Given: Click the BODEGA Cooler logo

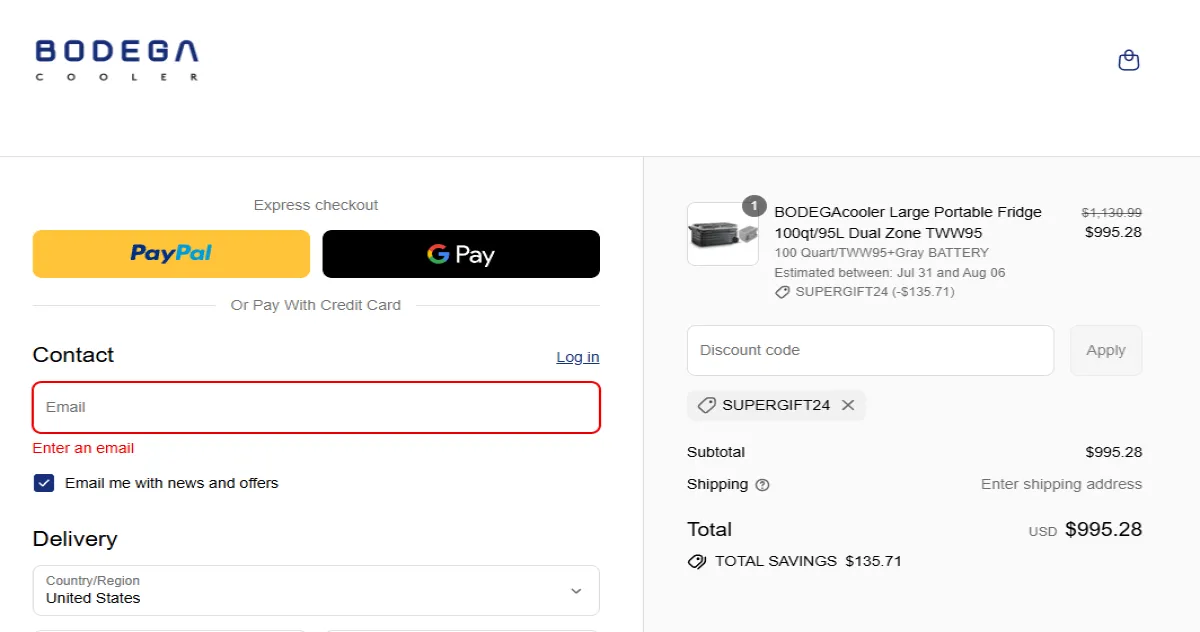Looking at the screenshot, I should [116, 58].
